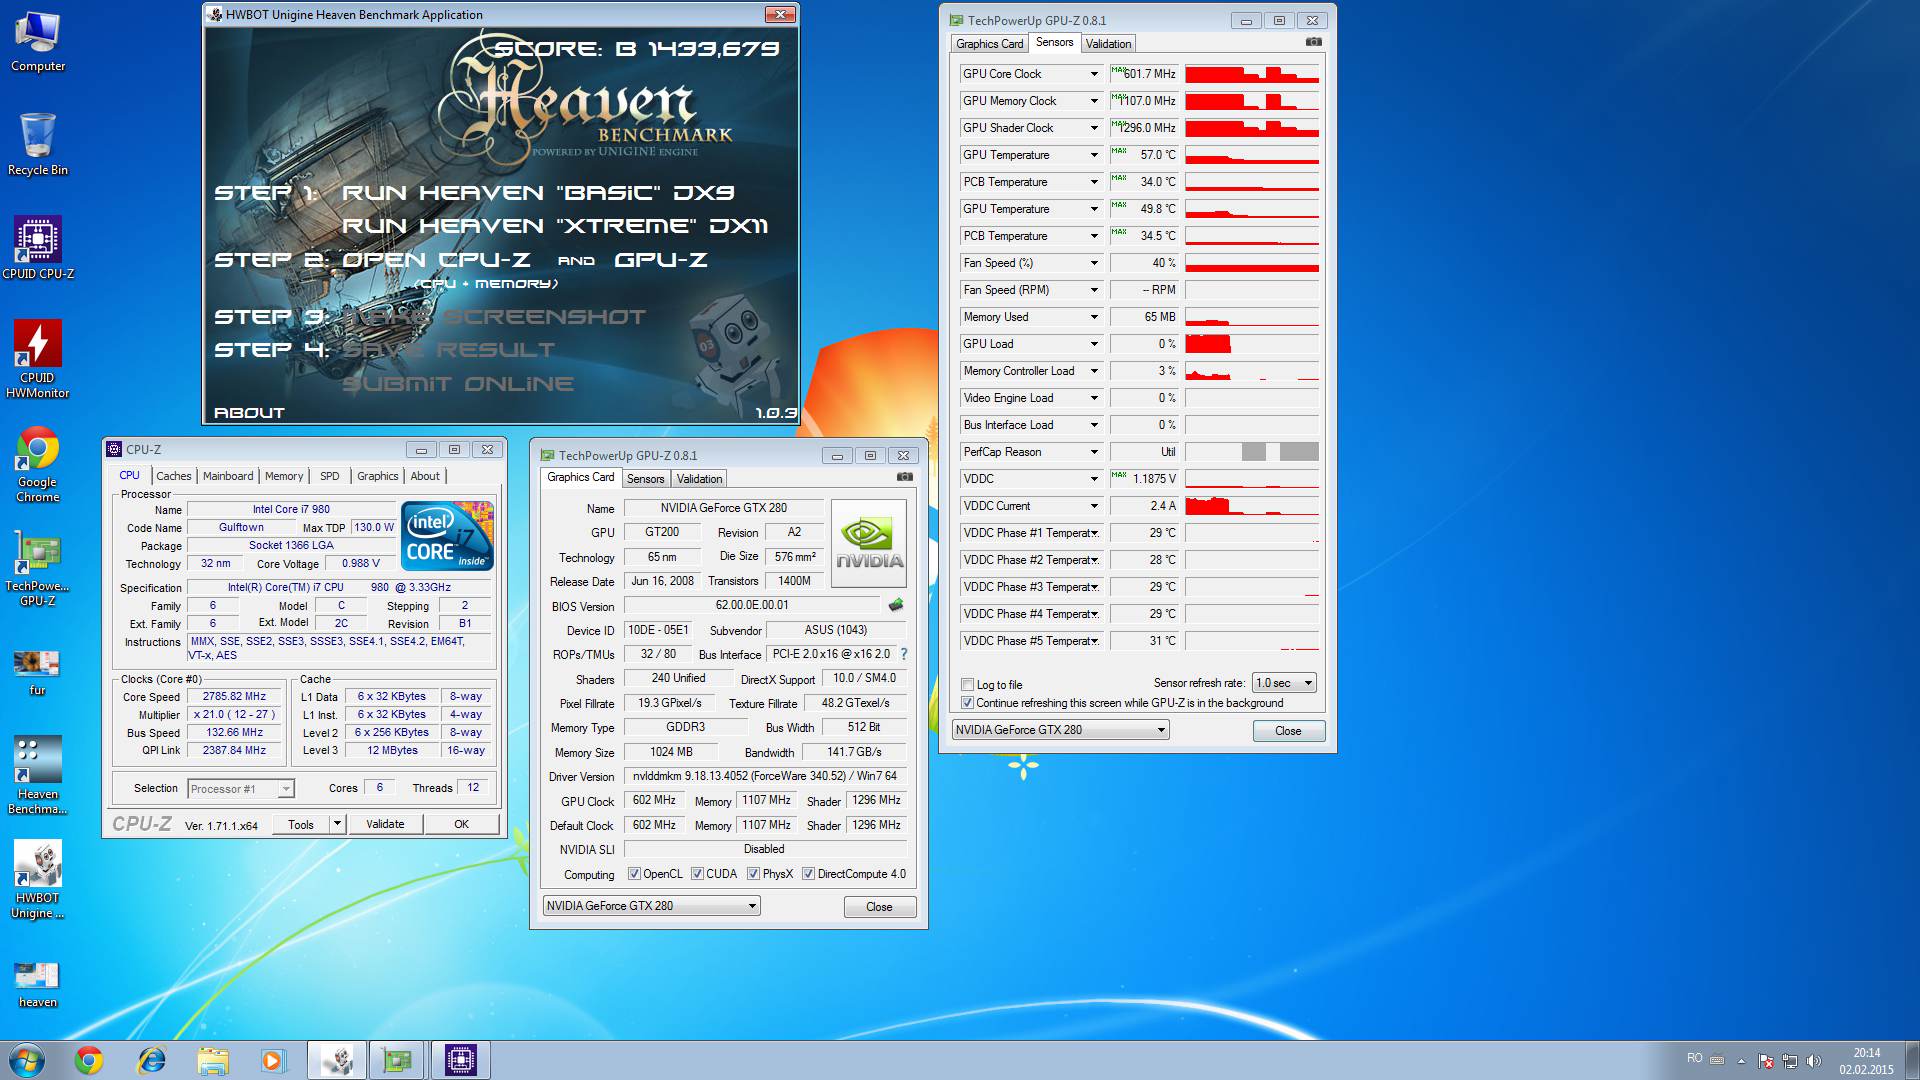Image resolution: width=1920 pixels, height=1080 pixels.
Task: Click Close in GPU-Z Graphics Card window
Action: [879, 907]
